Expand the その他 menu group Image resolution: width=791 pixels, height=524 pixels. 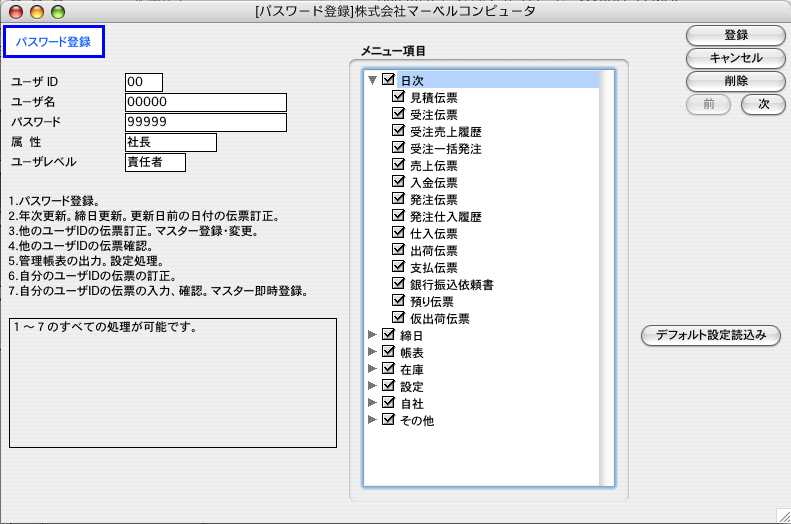(373, 420)
